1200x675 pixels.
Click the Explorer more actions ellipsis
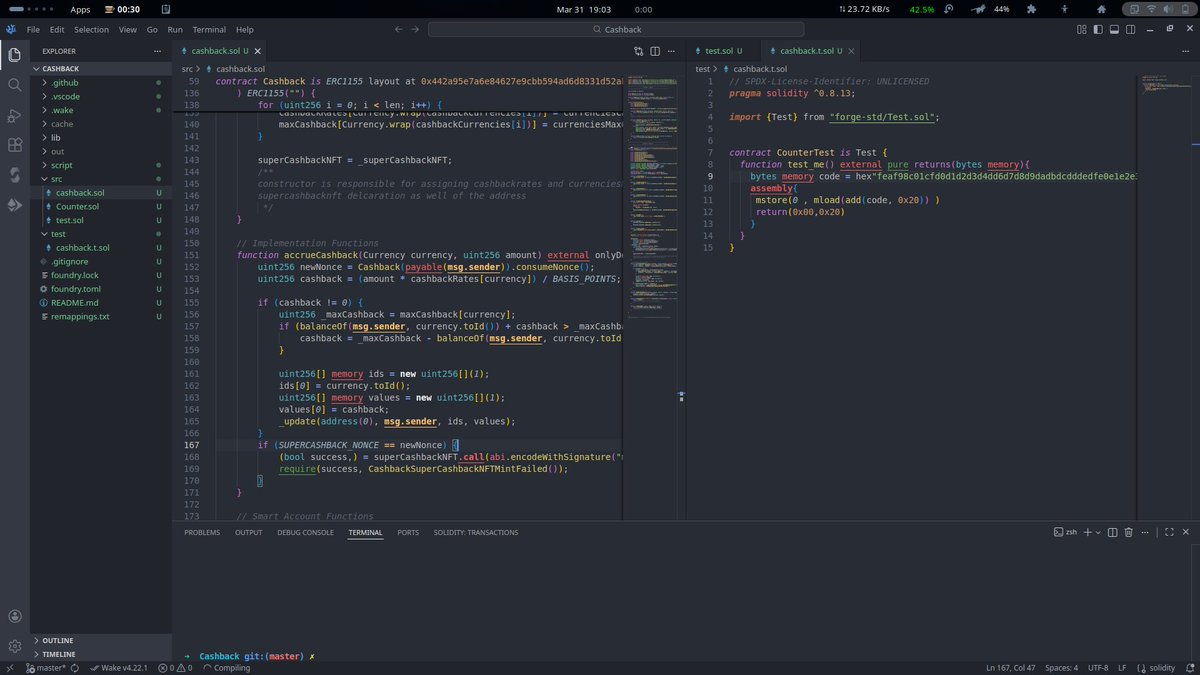click(157, 49)
